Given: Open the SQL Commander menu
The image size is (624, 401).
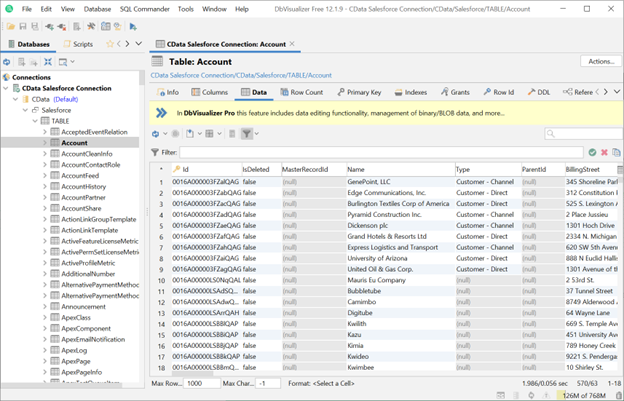Looking at the screenshot, I should click(x=145, y=8).
